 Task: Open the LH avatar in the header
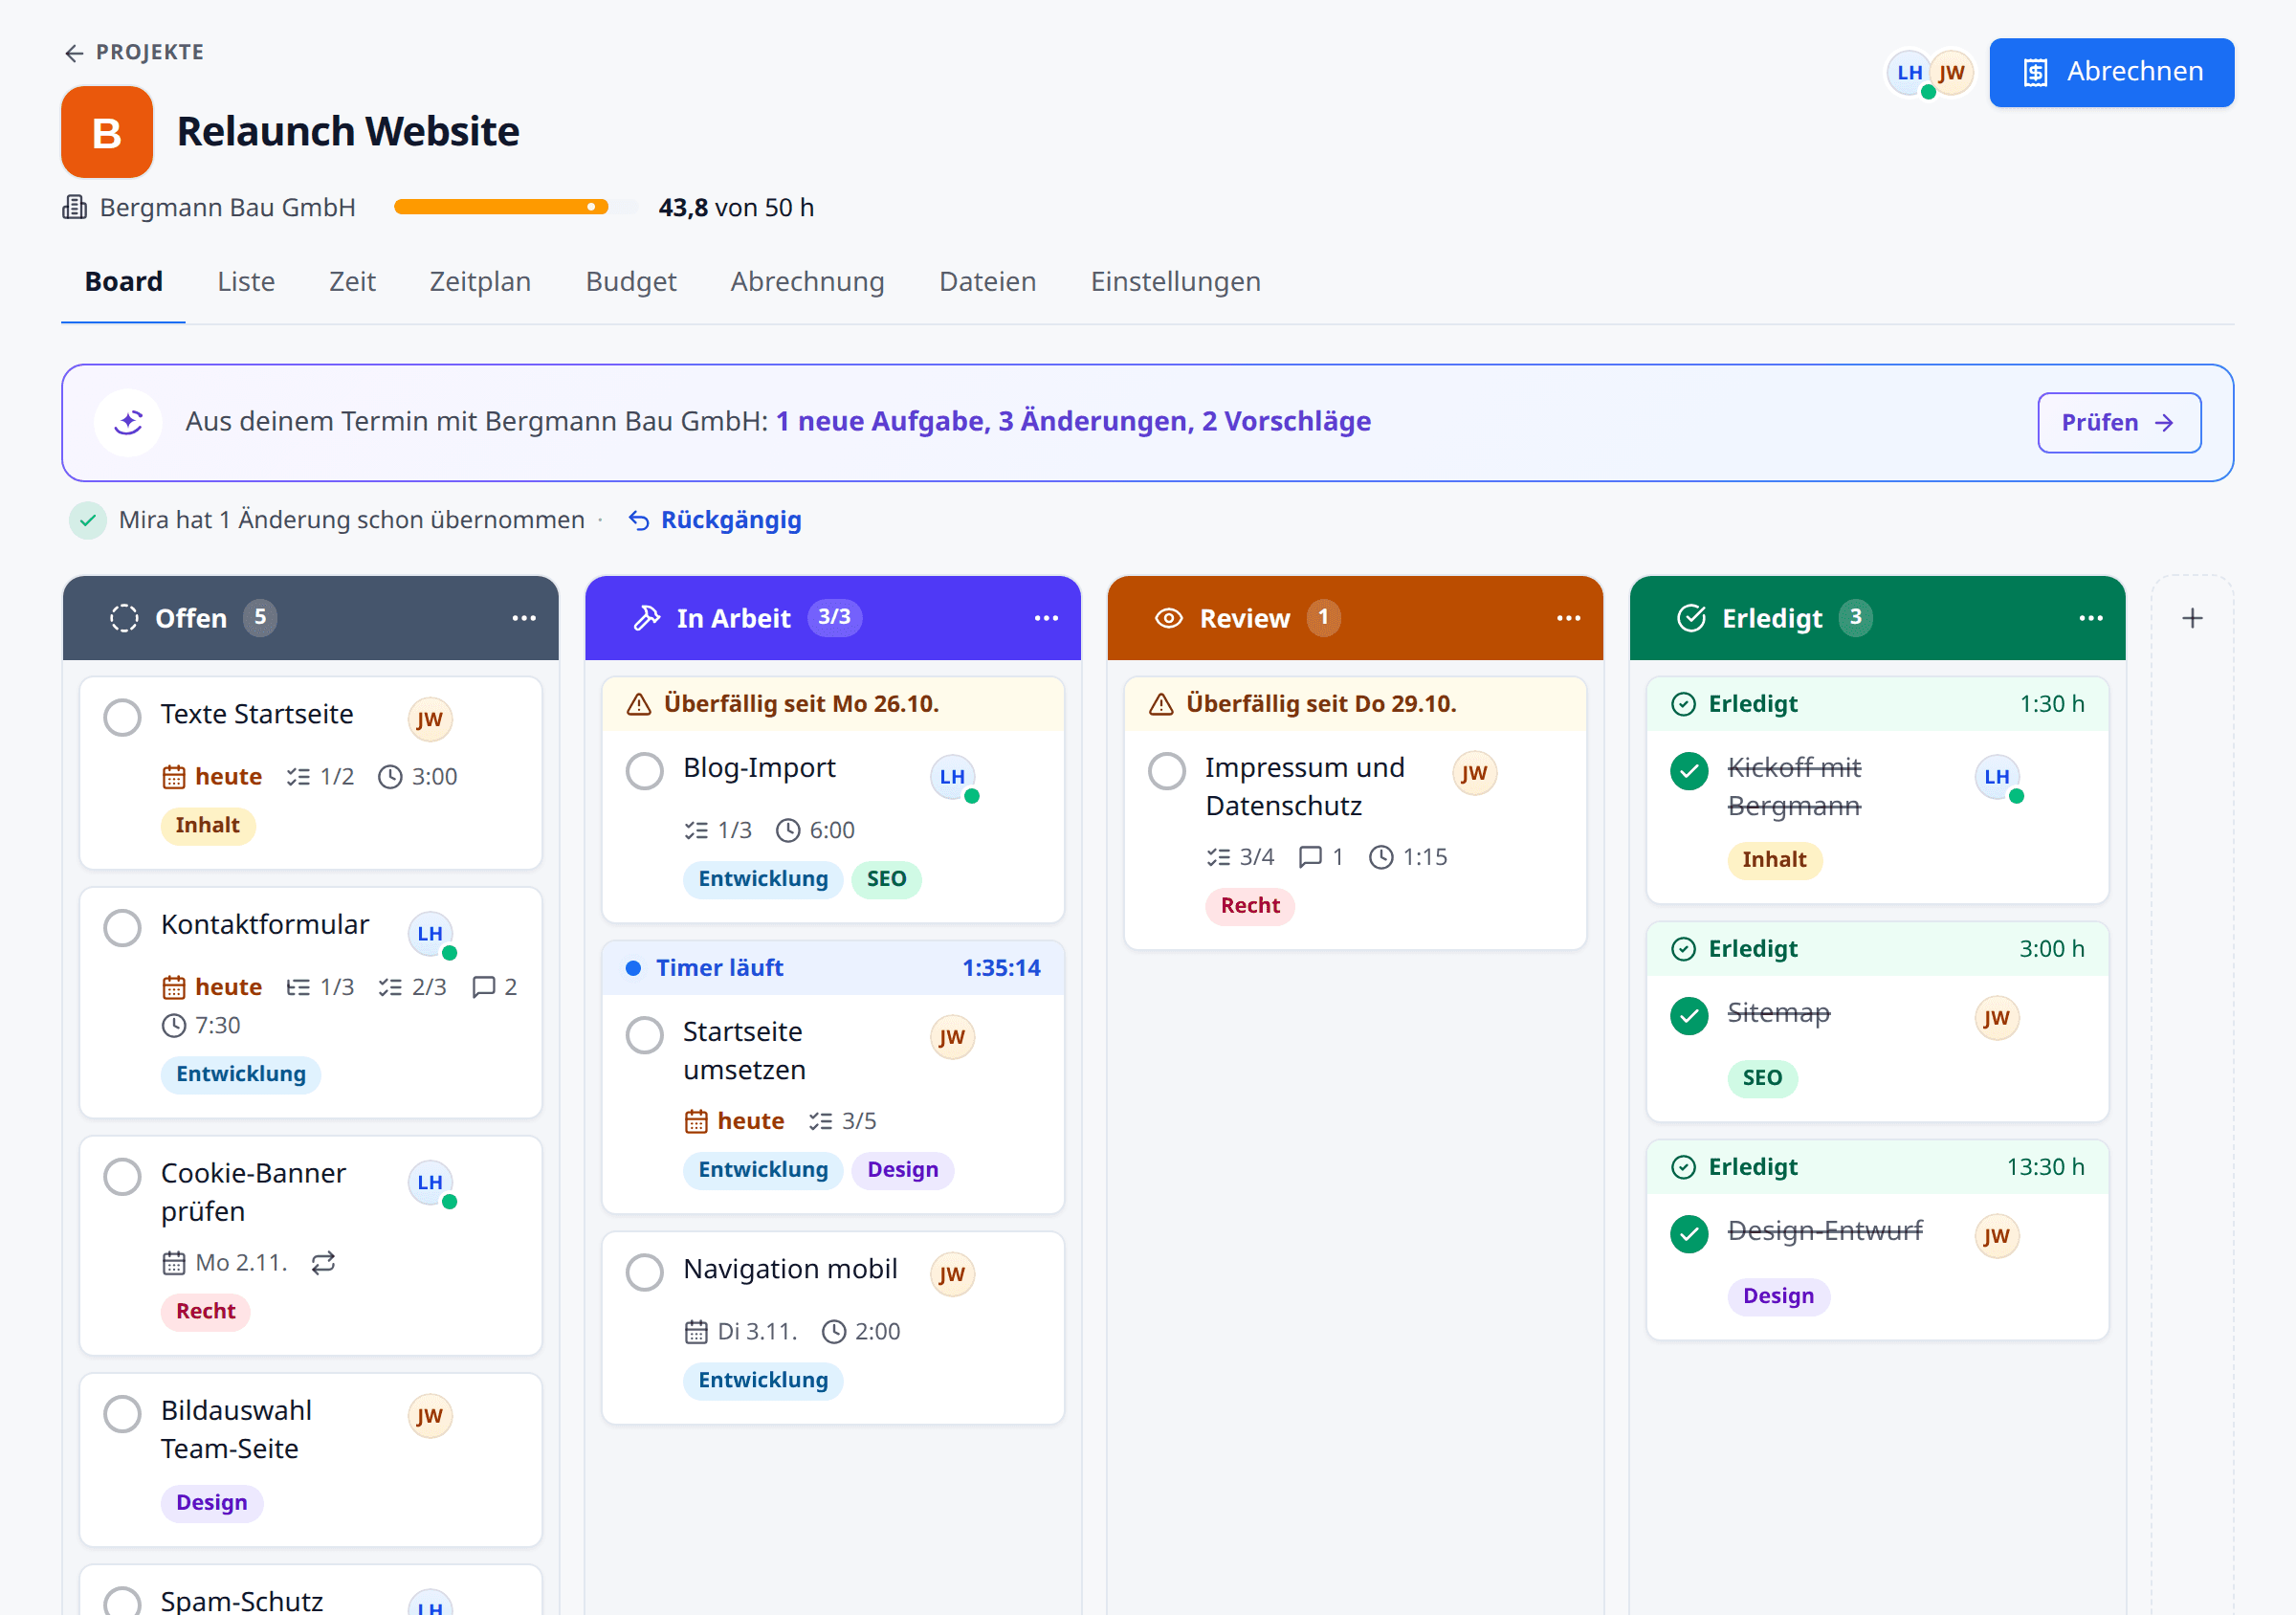click(x=1908, y=73)
